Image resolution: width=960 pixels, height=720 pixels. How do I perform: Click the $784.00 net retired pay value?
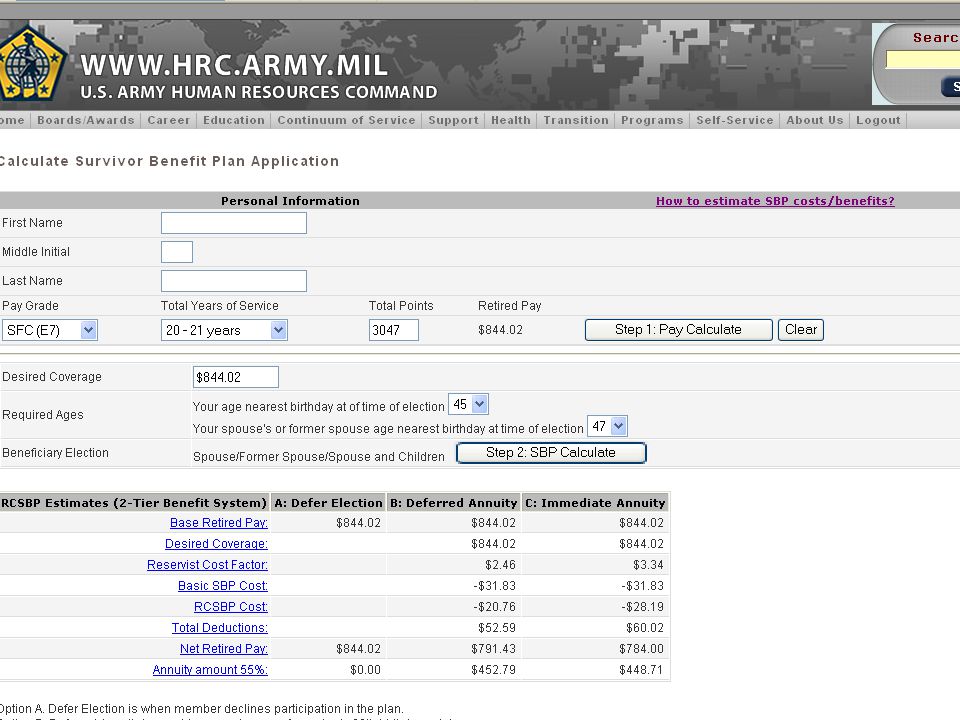point(641,648)
